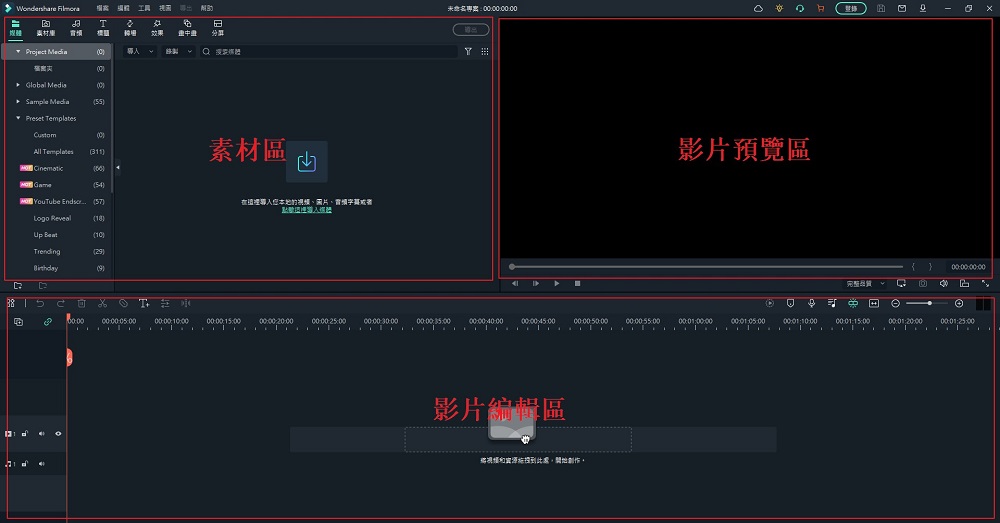
Task: Zoom out timeline with minus button
Action: click(895, 304)
